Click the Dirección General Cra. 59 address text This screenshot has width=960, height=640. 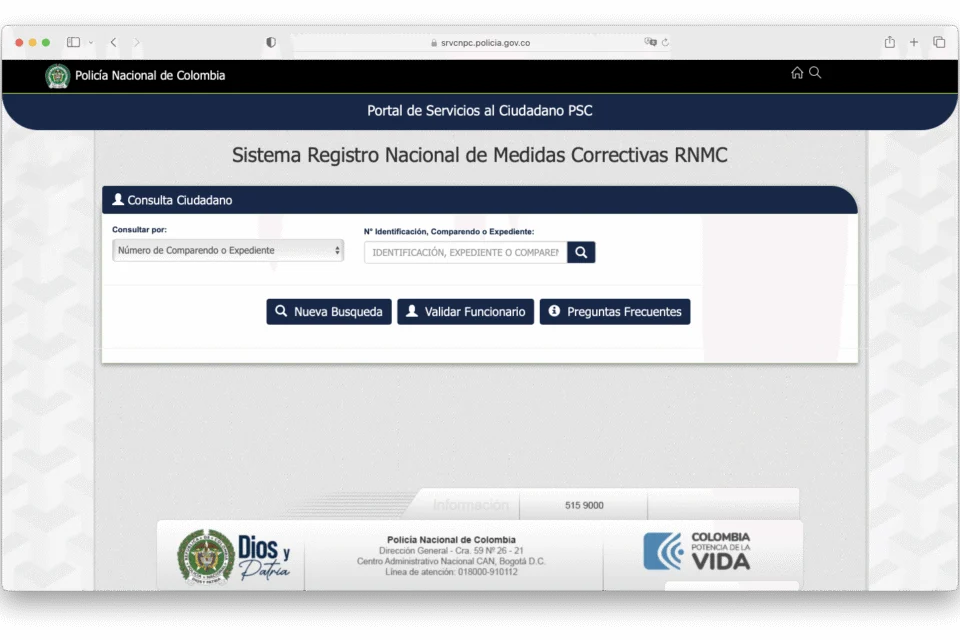(x=451, y=551)
